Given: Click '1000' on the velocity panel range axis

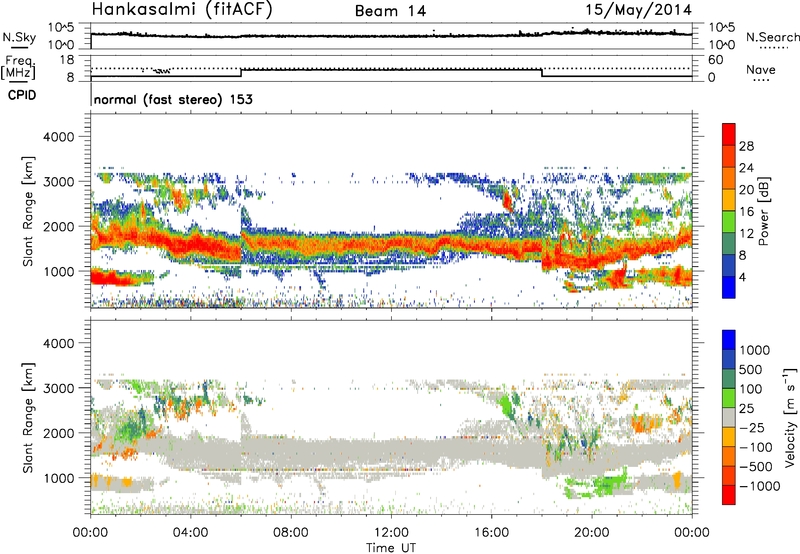Looking at the screenshot, I should click(x=58, y=478).
